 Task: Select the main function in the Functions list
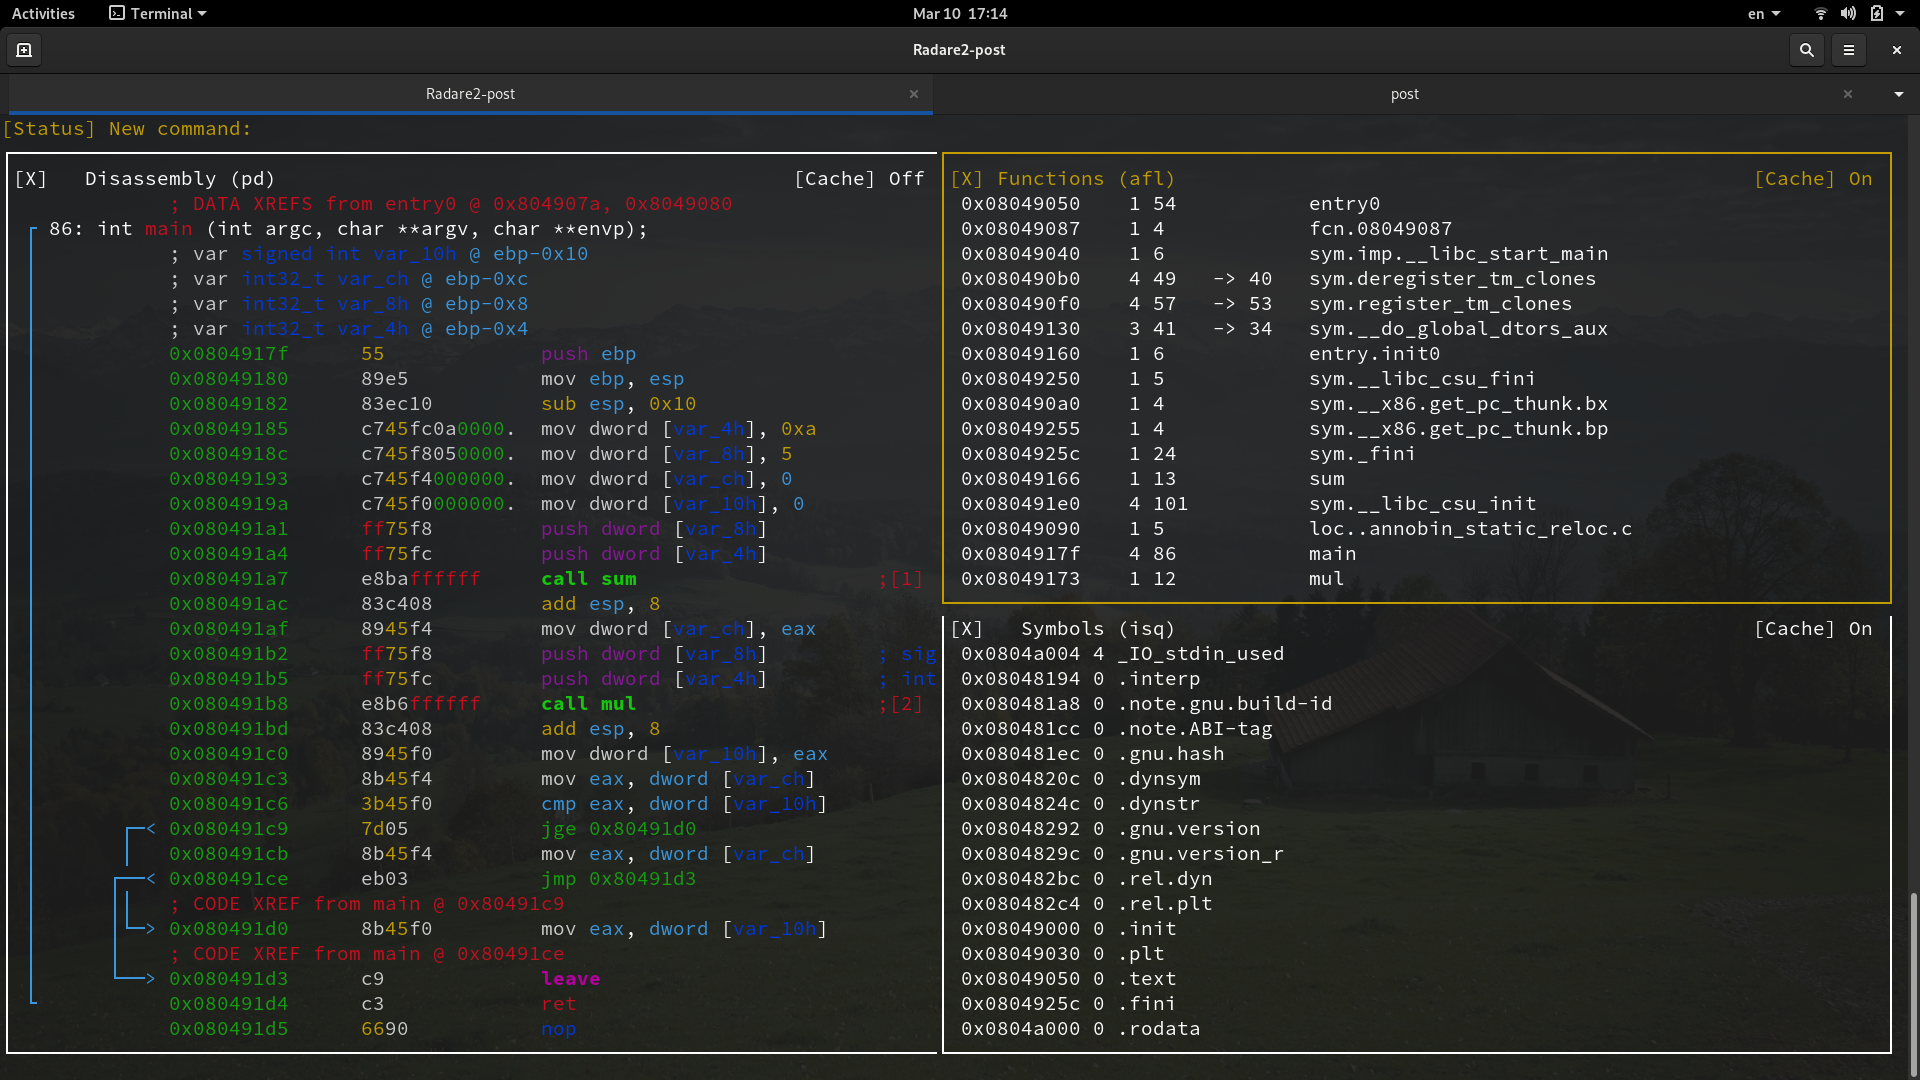(1331, 553)
